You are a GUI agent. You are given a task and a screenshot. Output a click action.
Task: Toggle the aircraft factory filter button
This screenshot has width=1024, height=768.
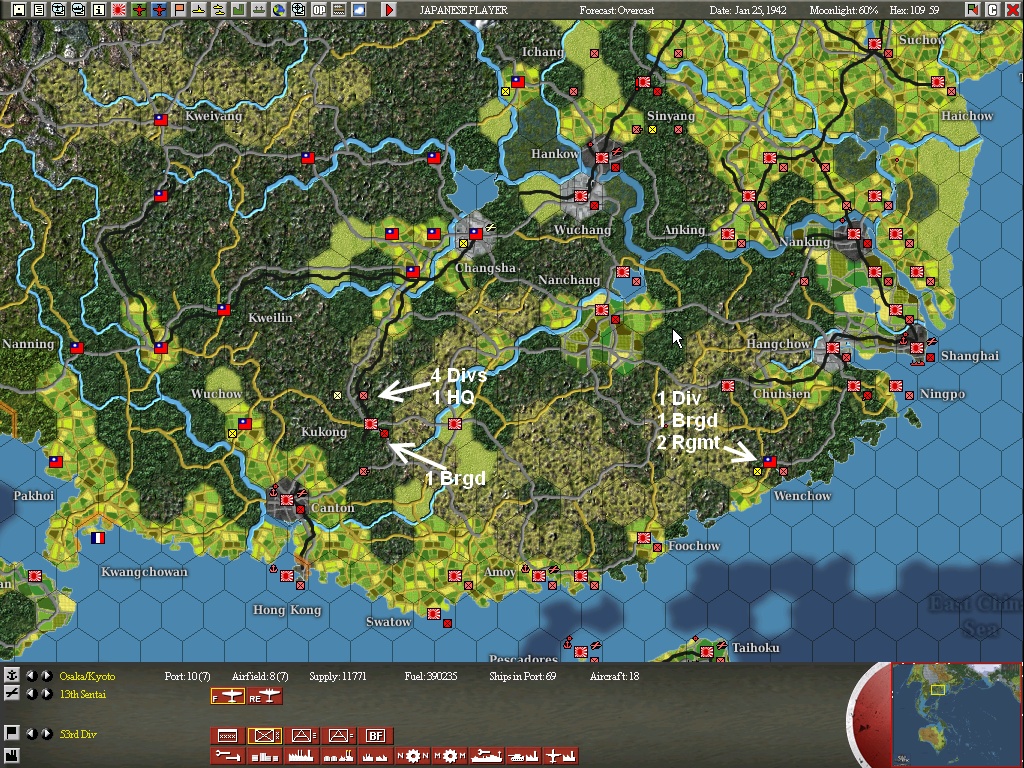pos(561,756)
